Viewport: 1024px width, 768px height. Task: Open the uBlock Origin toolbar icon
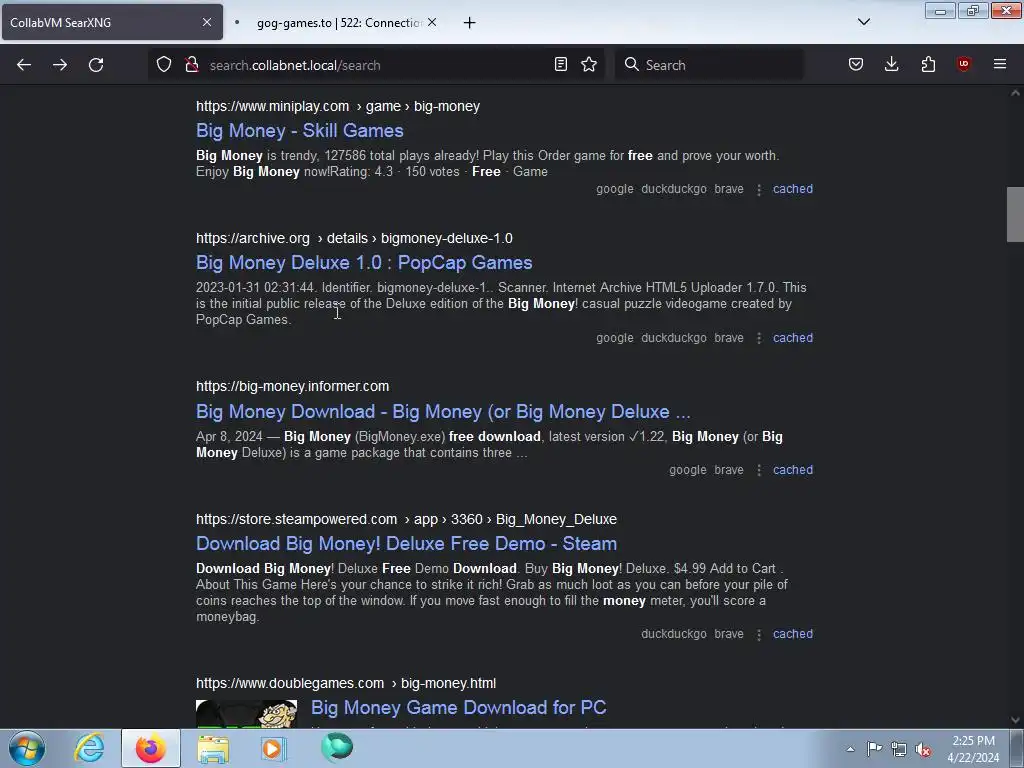point(963,64)
